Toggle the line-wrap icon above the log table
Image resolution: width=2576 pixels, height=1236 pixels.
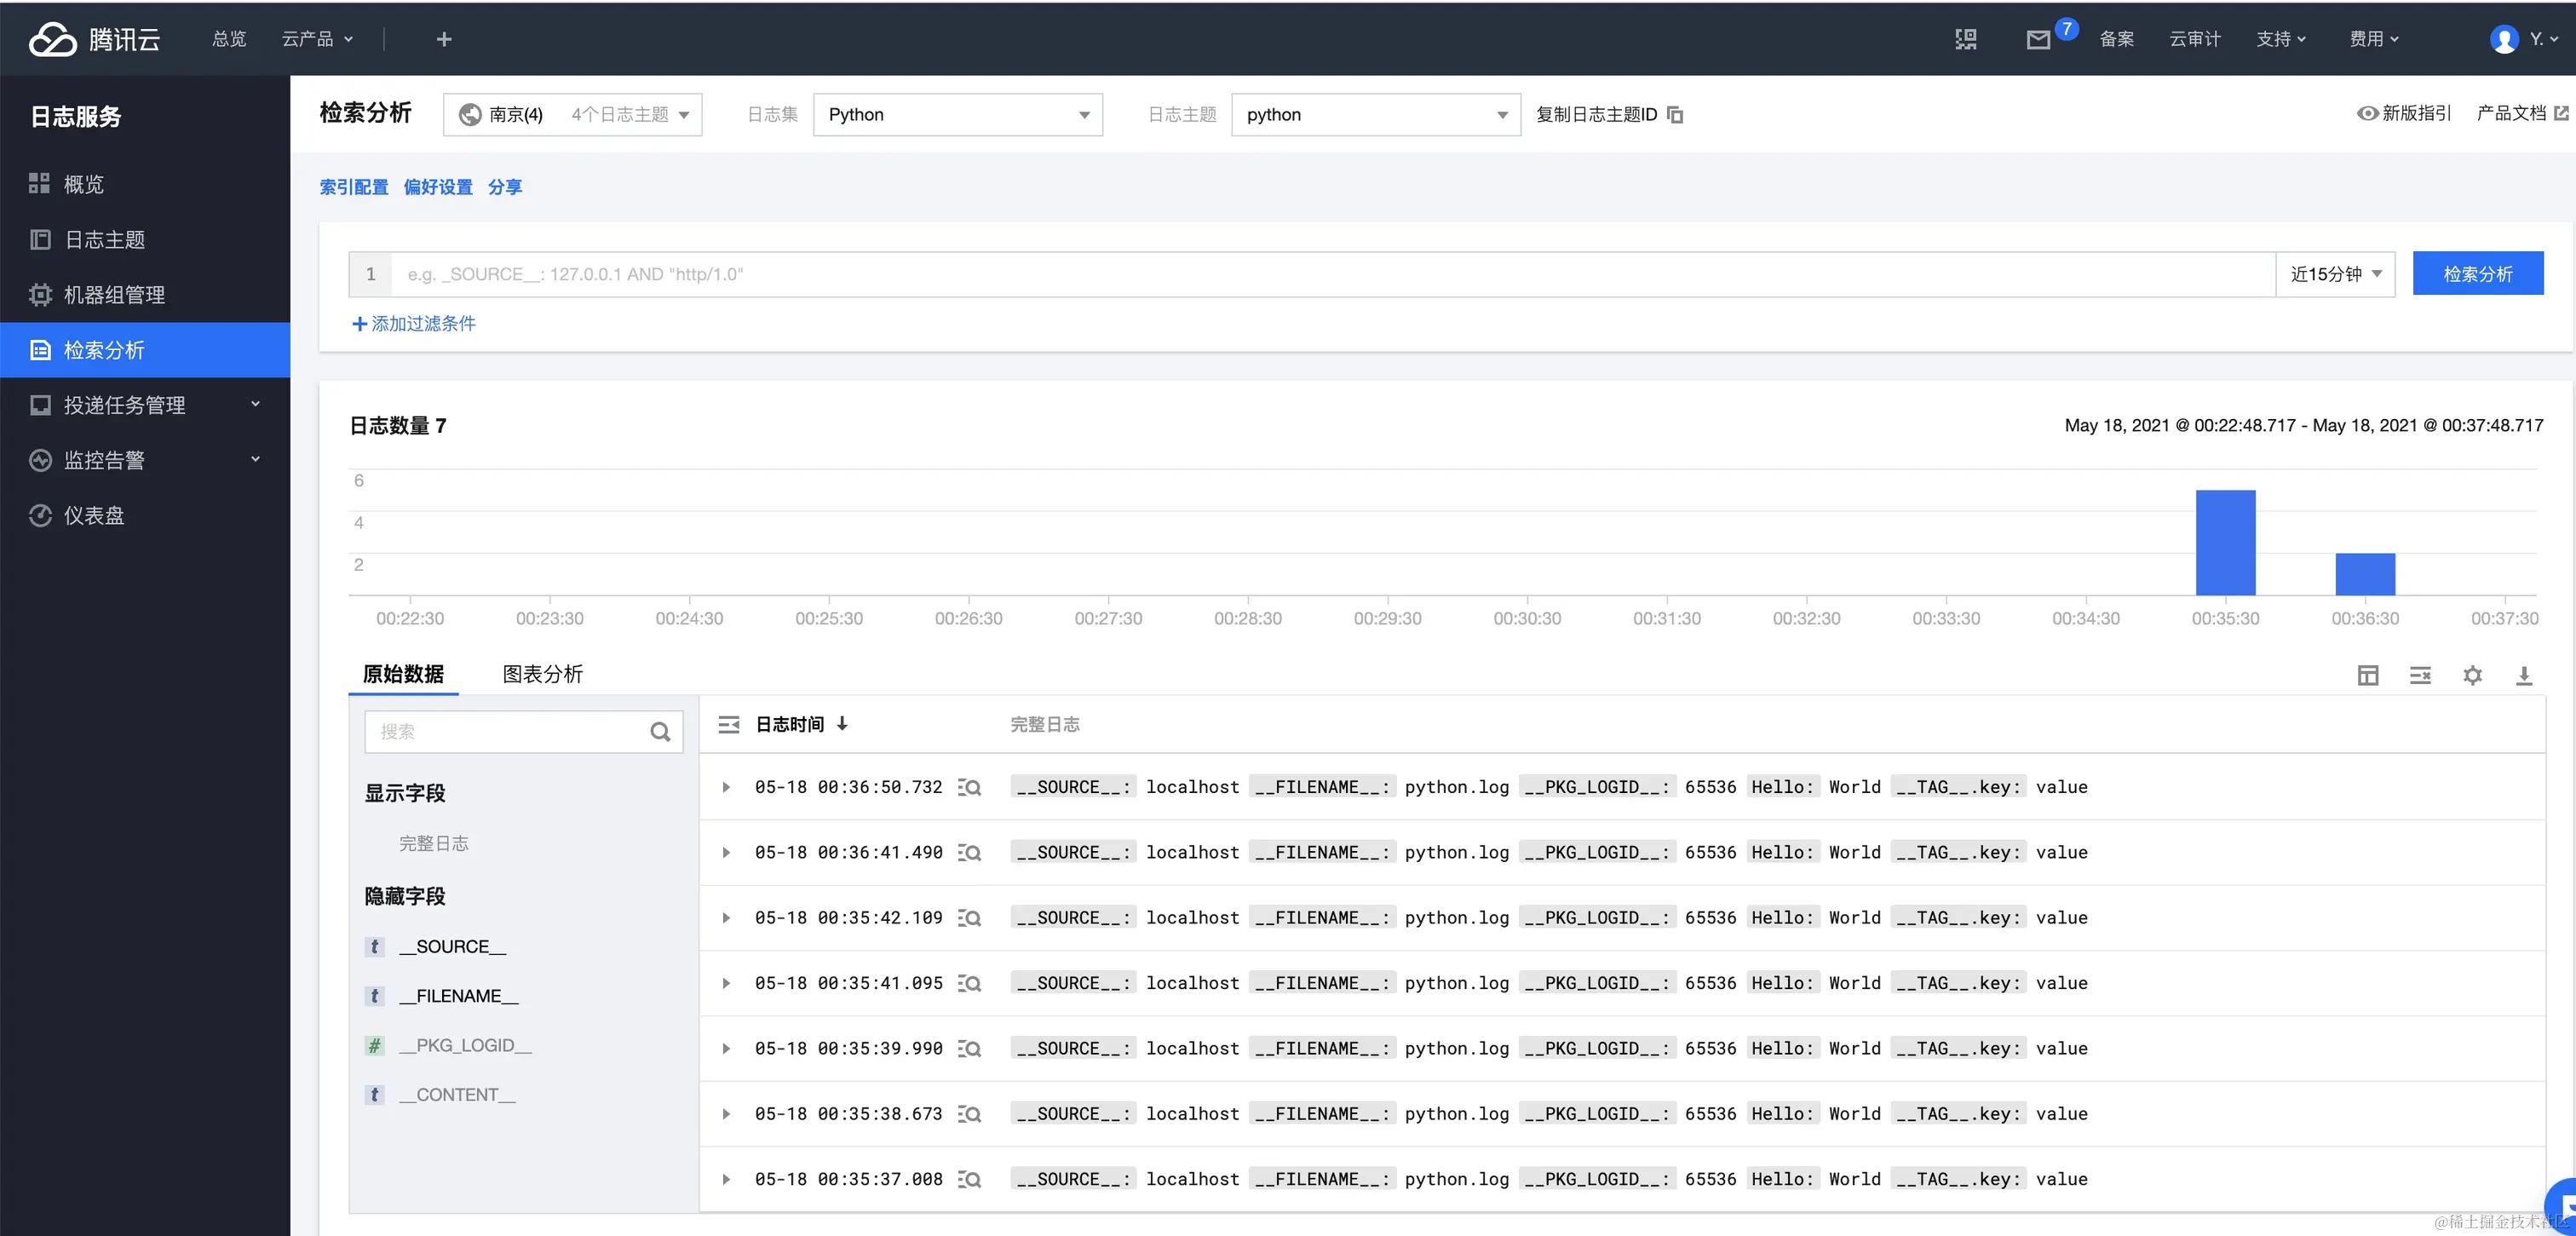(x=2419, y=676)
